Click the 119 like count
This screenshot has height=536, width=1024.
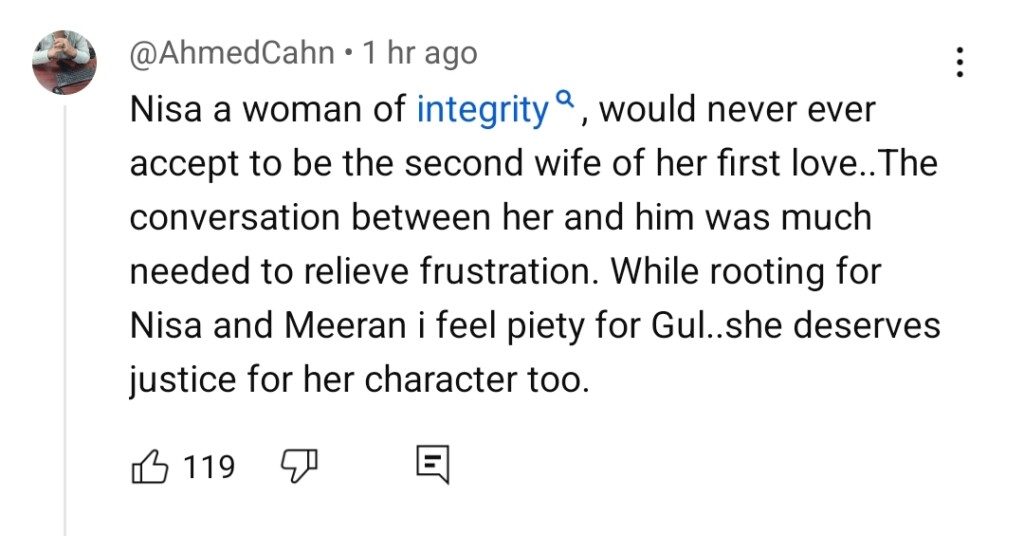point(209,466)
